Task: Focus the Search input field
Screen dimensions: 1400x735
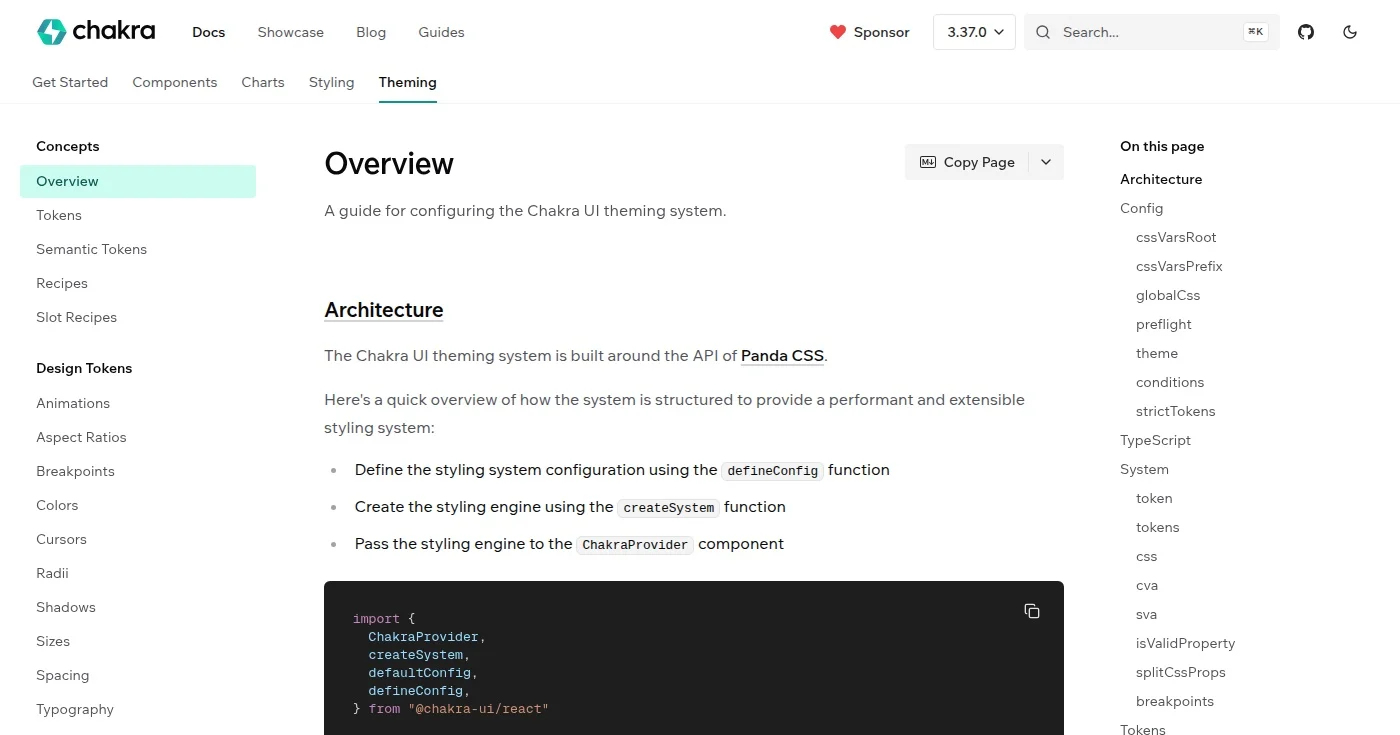Action: [x=1150, y=32]
